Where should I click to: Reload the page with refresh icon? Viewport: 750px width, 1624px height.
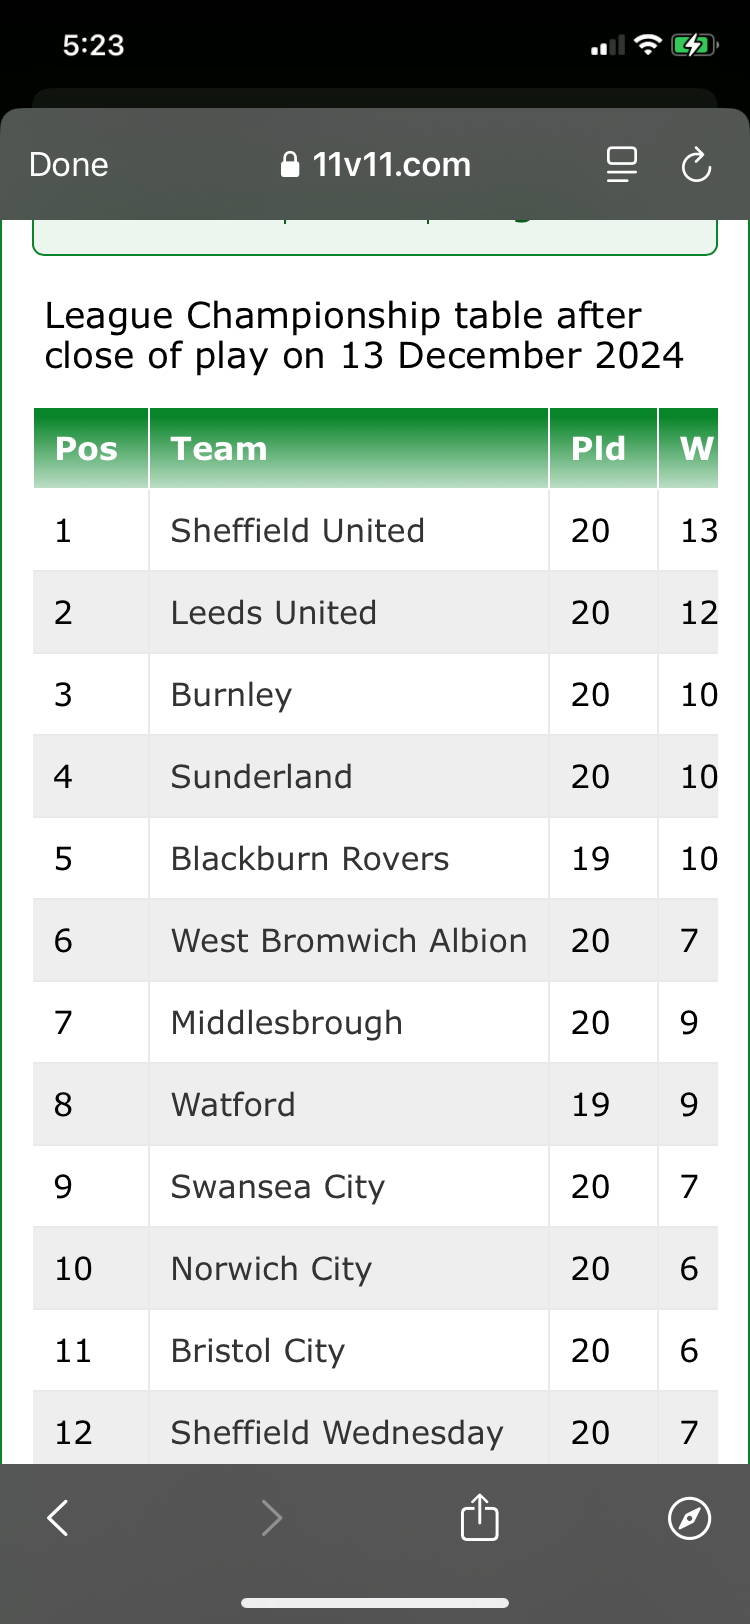coord(696,165)
